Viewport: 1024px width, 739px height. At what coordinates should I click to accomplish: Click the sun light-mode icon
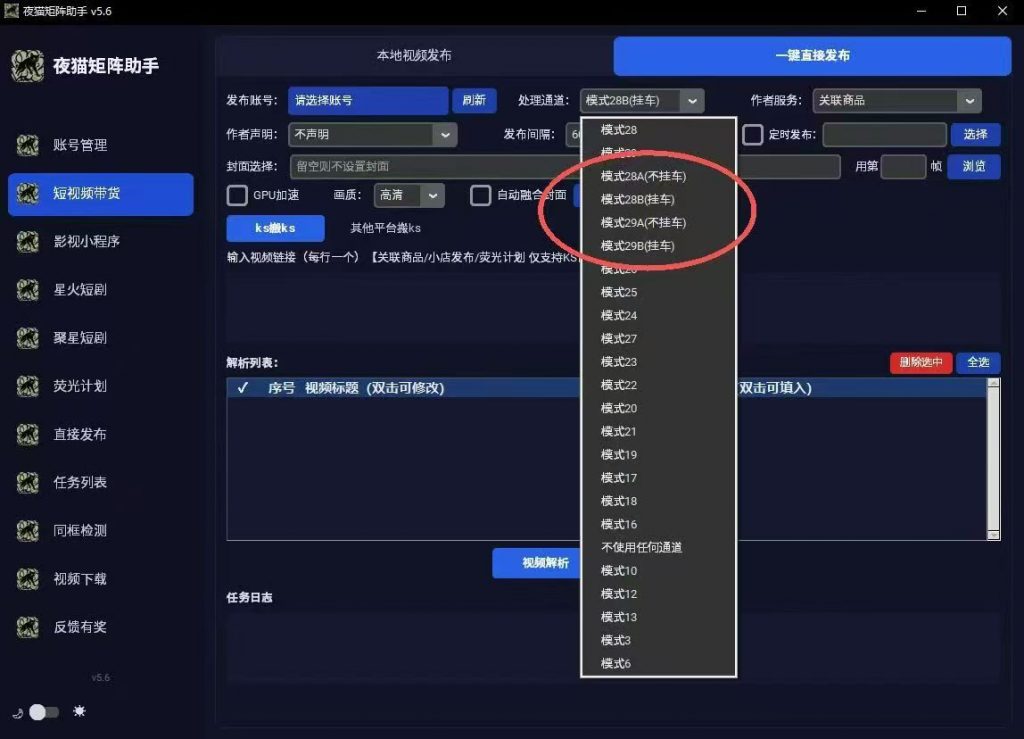(80, 711)
